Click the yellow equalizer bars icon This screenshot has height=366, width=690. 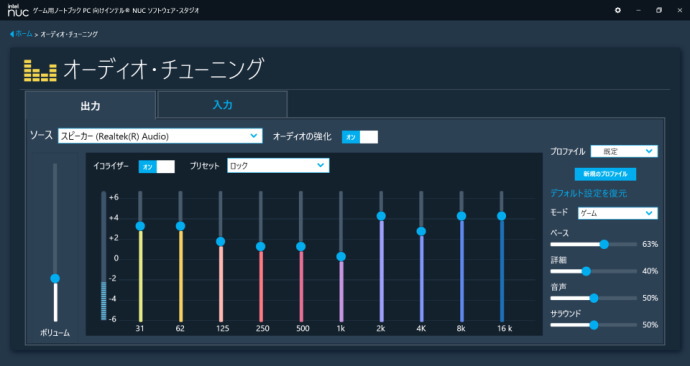tap(40, 71)
